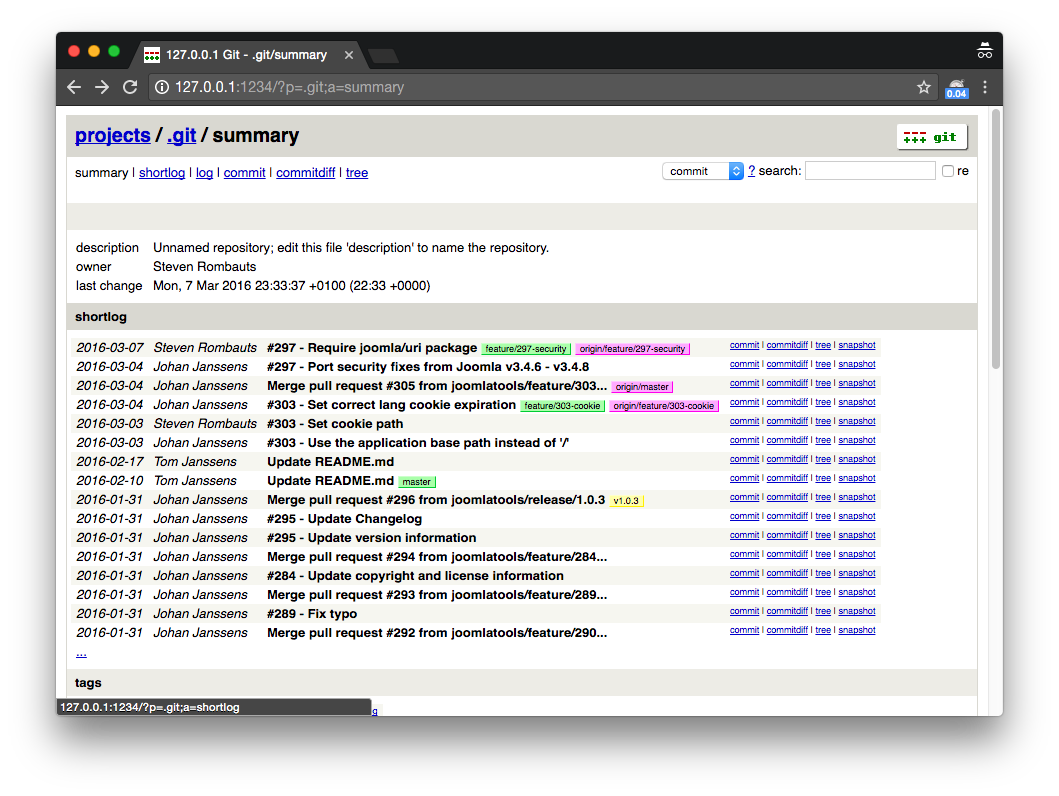
Task: Open the shortlog navigation link
Action: coord(162,173)
